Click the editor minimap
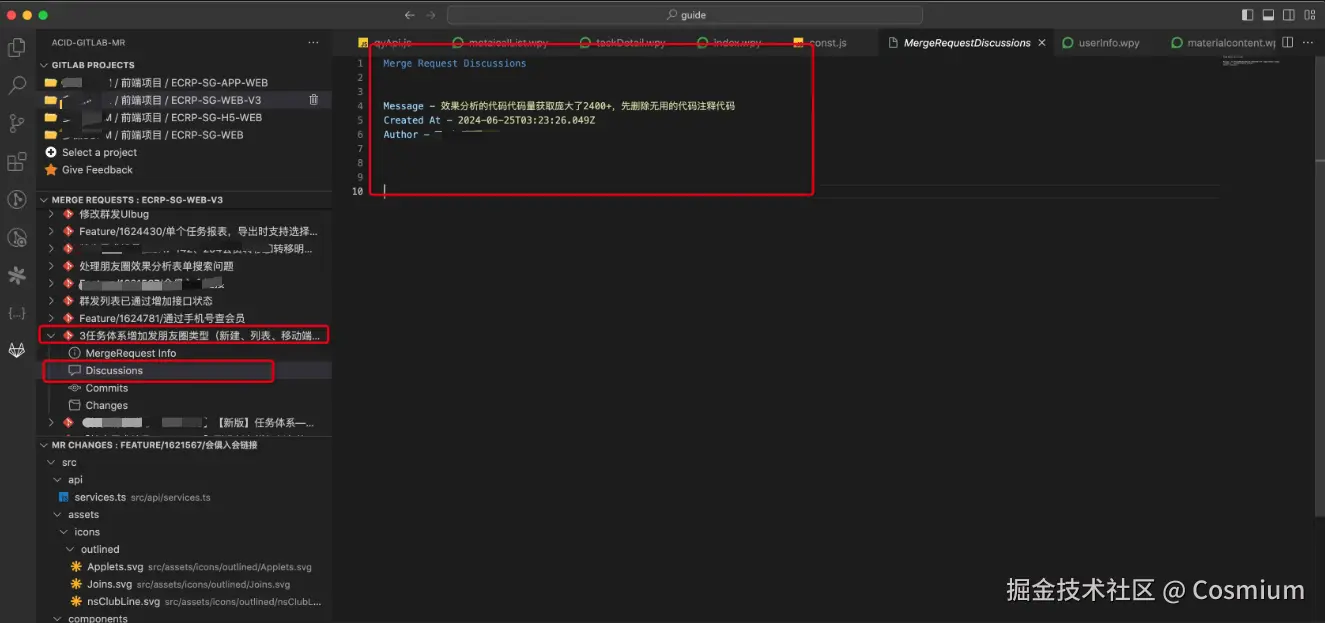1325x623 pixels. [x=1250, y=62]
